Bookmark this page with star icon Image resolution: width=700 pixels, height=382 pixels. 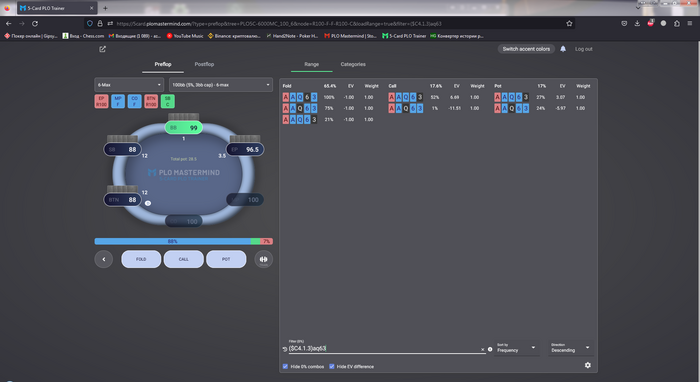pos(569,24)
